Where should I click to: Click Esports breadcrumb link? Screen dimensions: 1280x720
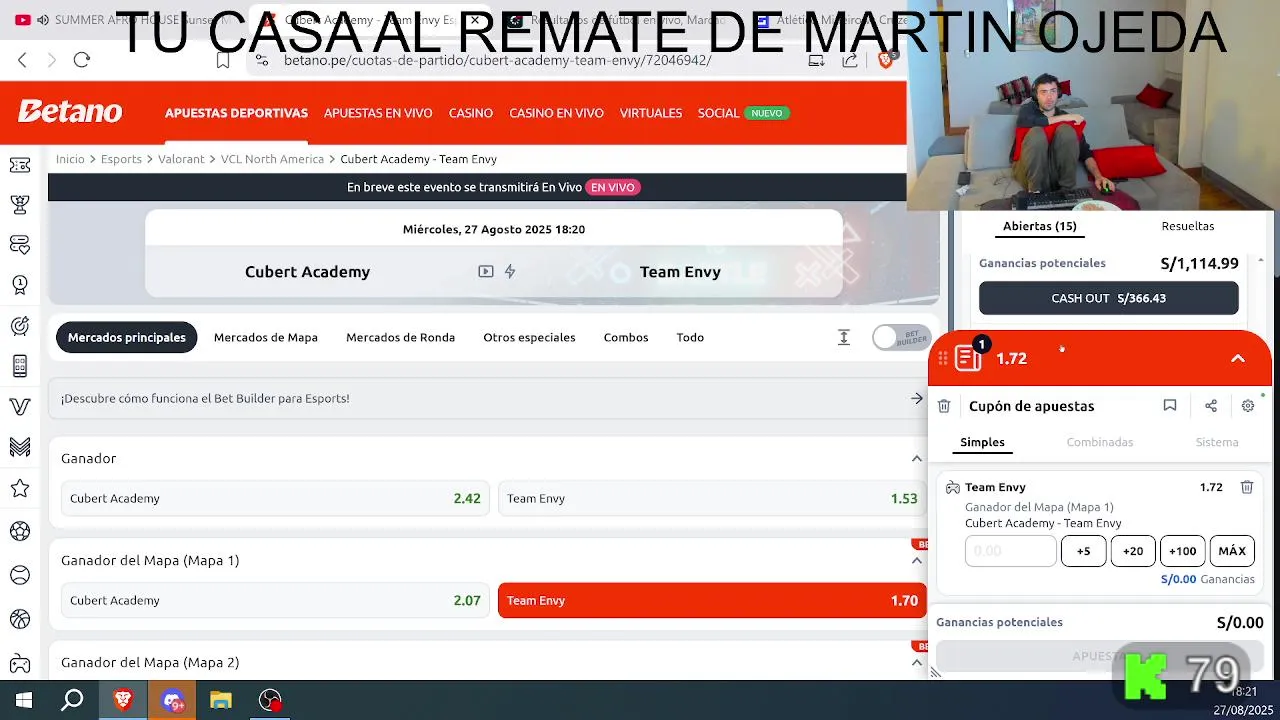tap(121, 159)
